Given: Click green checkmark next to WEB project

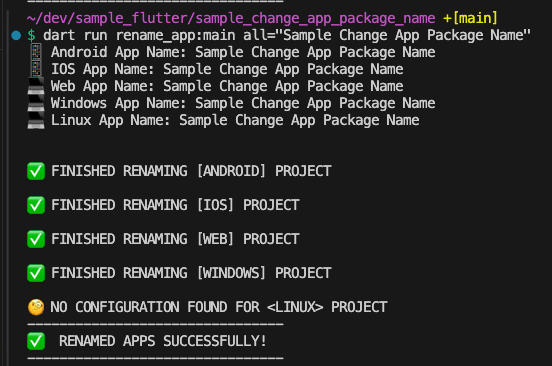Looking at the screenshot, I should (x=36, y=239).
